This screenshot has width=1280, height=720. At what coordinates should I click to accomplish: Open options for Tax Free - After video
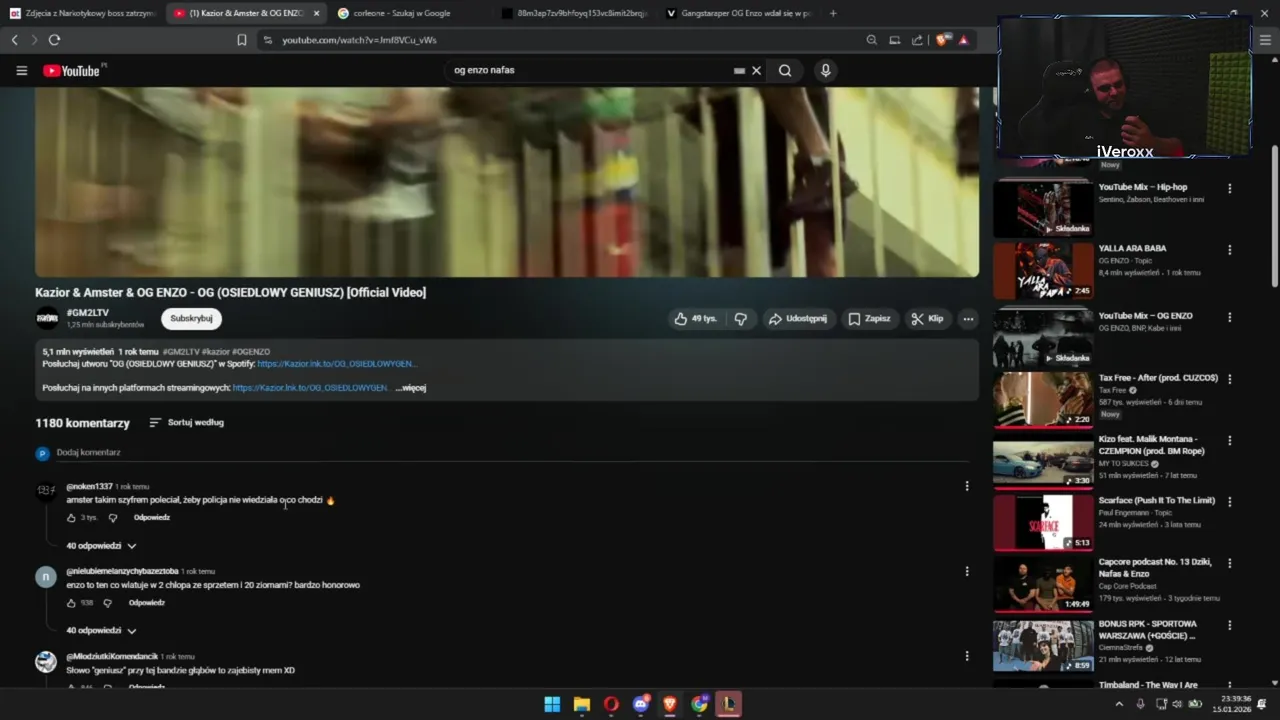pos(1229,379)
